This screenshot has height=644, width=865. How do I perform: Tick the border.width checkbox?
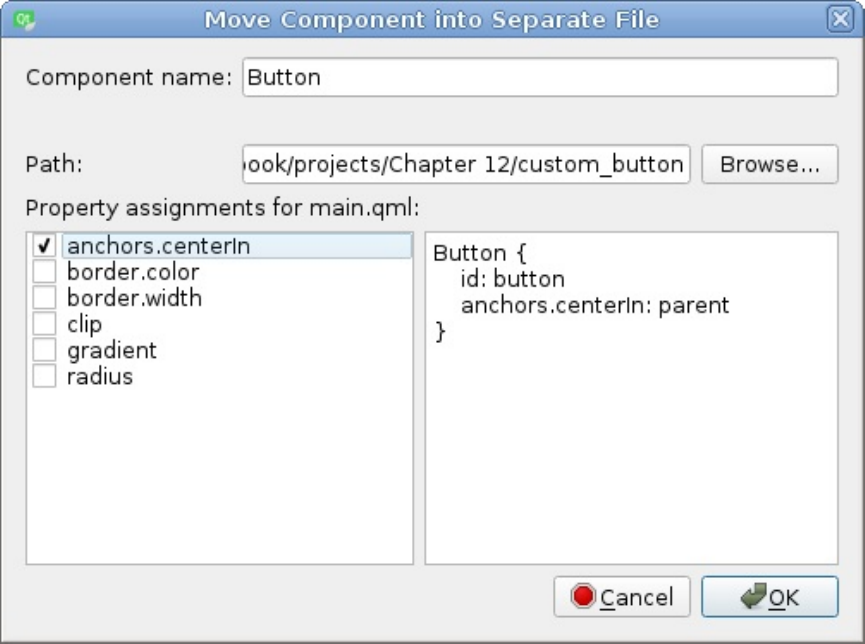pos(45,298)
